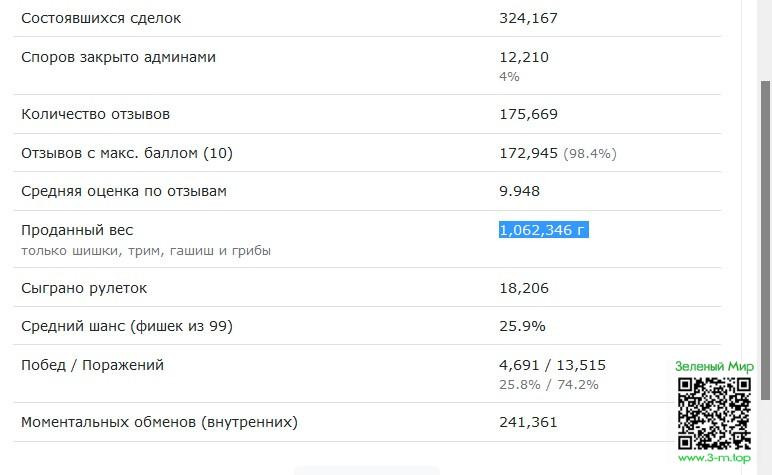Click the 4,691 / 13,515 wins-losses value
Image resolution: width=772 pixels, height=475 pixels.
[x=552, y=365]
